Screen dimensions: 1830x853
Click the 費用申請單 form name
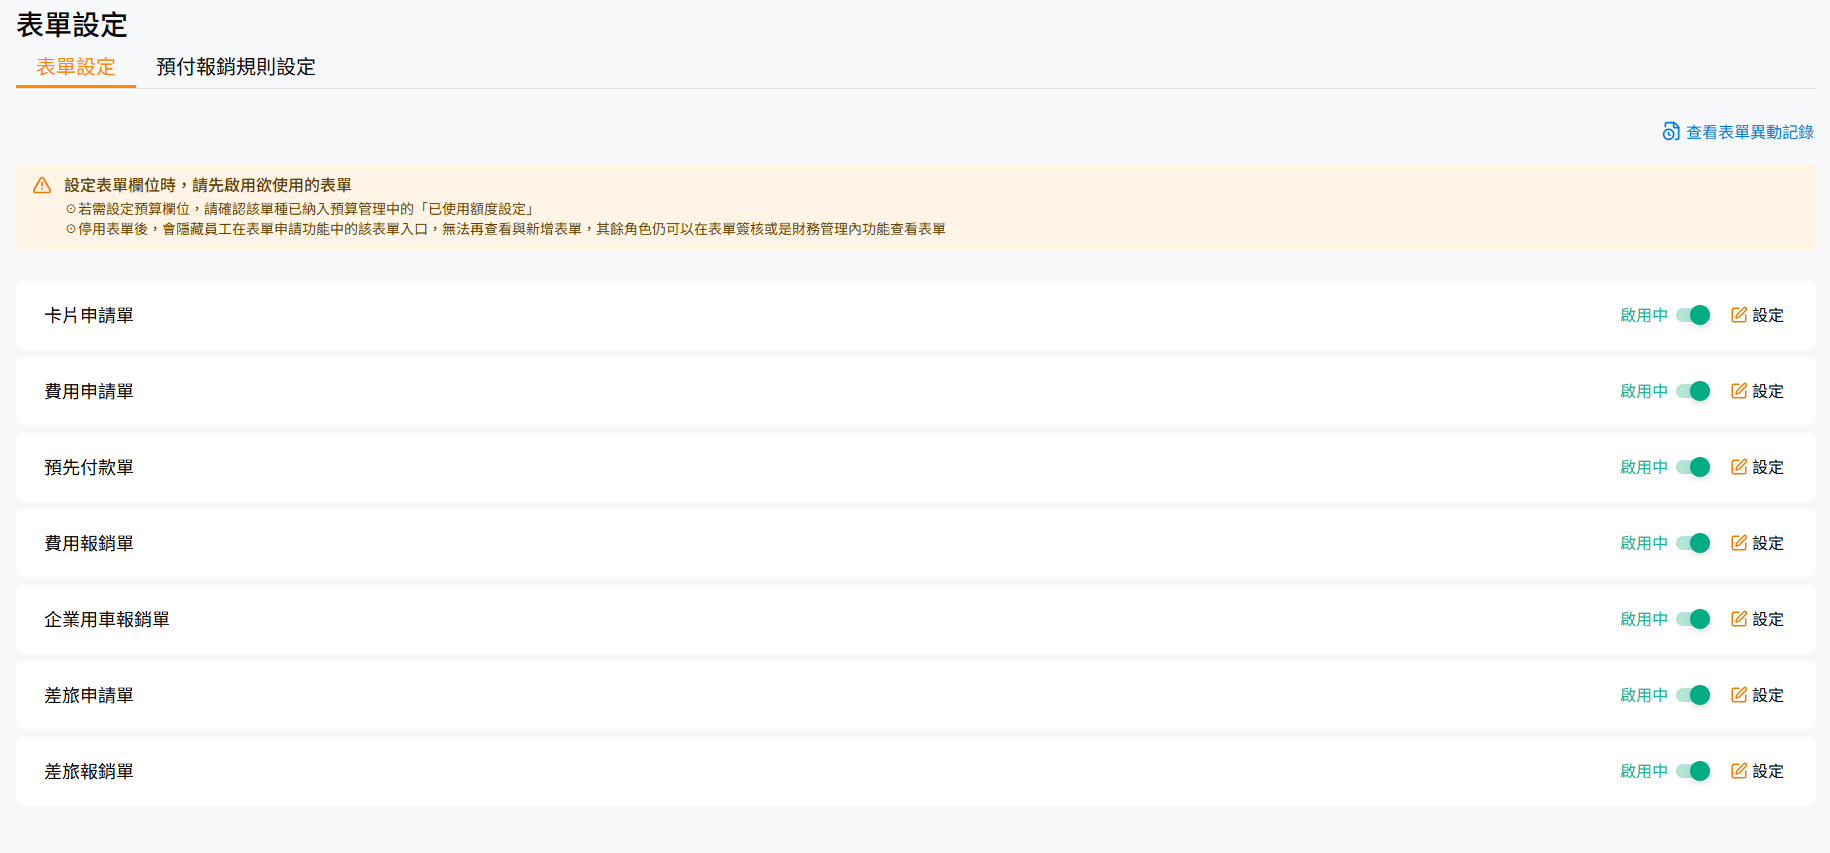89,391
